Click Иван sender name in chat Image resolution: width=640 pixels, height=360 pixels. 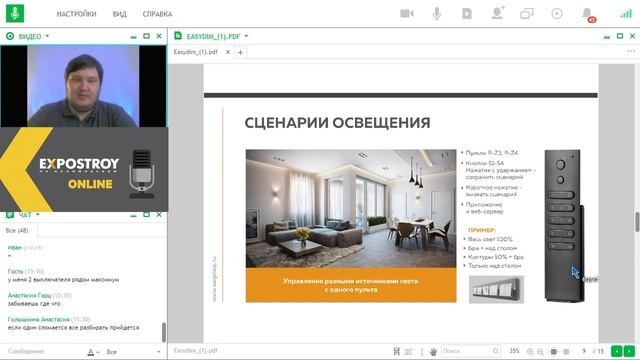pos(15,248)
